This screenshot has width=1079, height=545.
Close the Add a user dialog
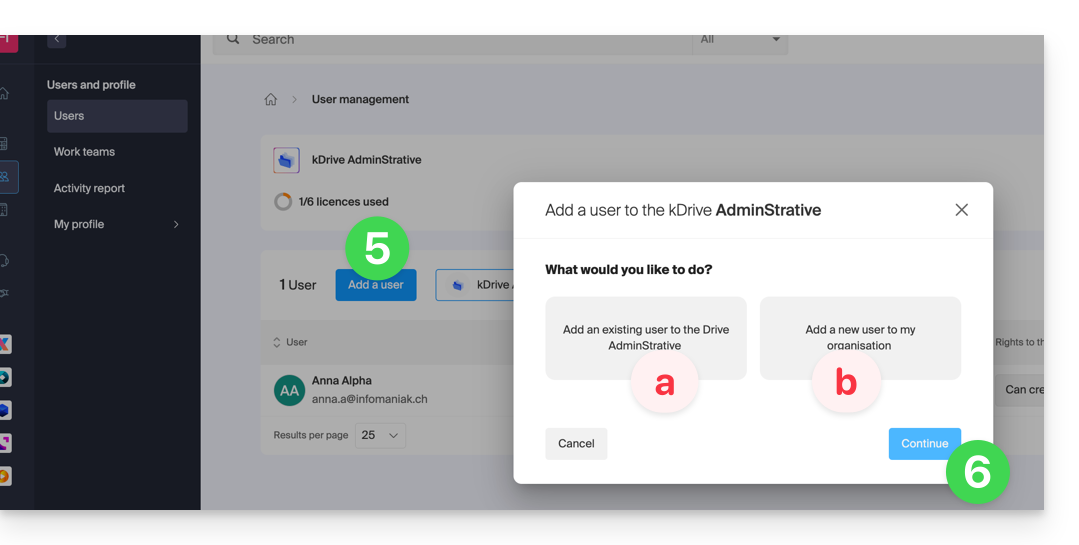(x=961, y=210)
